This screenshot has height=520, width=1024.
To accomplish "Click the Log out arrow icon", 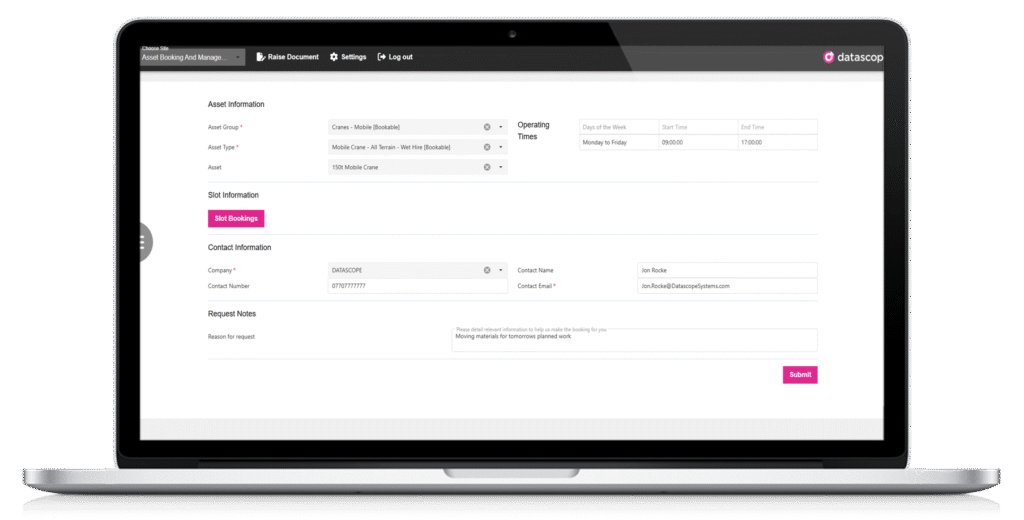I will [382, 57].
